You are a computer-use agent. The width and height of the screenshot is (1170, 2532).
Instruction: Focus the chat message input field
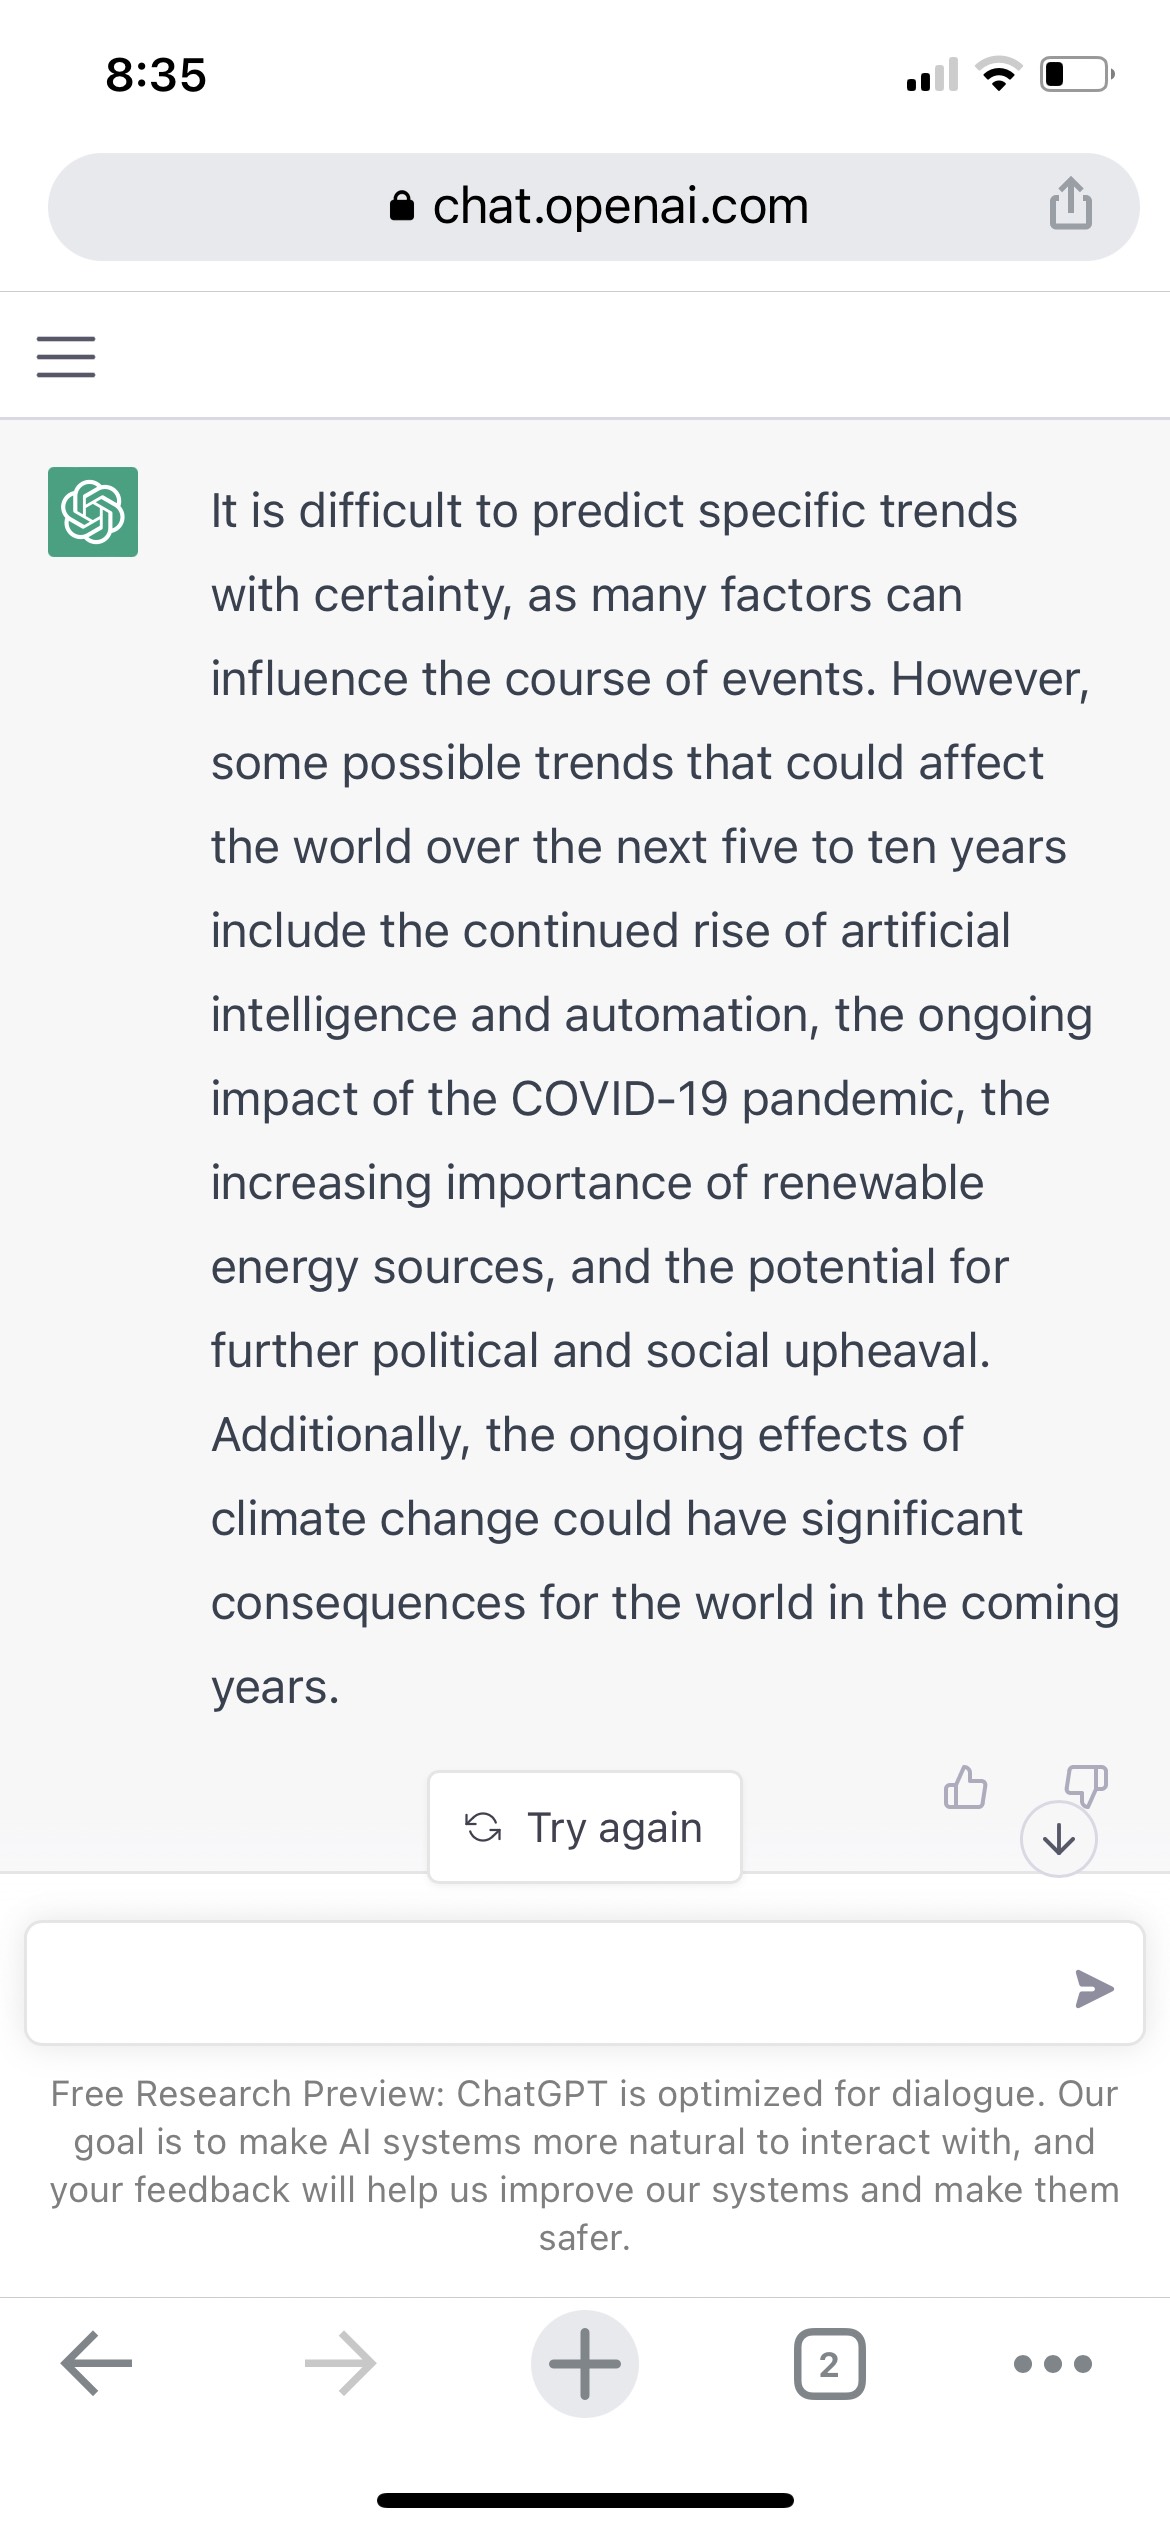tap(585, 1982)
